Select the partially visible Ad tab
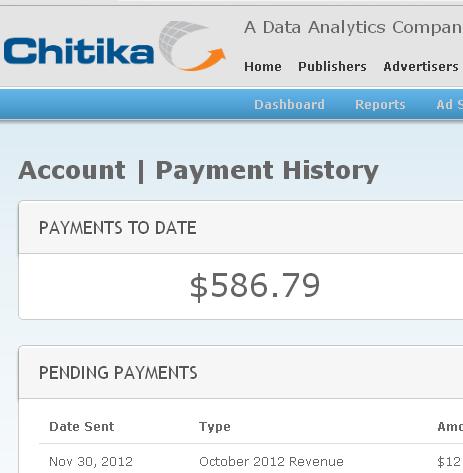463x473 pixels. [x=449, y=105]
